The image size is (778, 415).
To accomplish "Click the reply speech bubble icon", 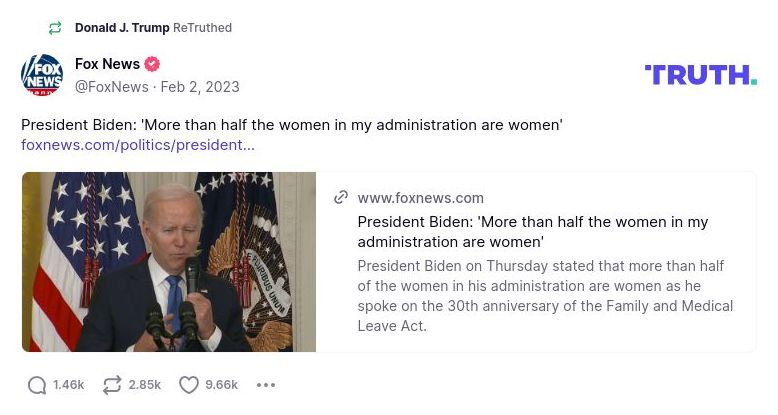I will [x=37, y=385].
